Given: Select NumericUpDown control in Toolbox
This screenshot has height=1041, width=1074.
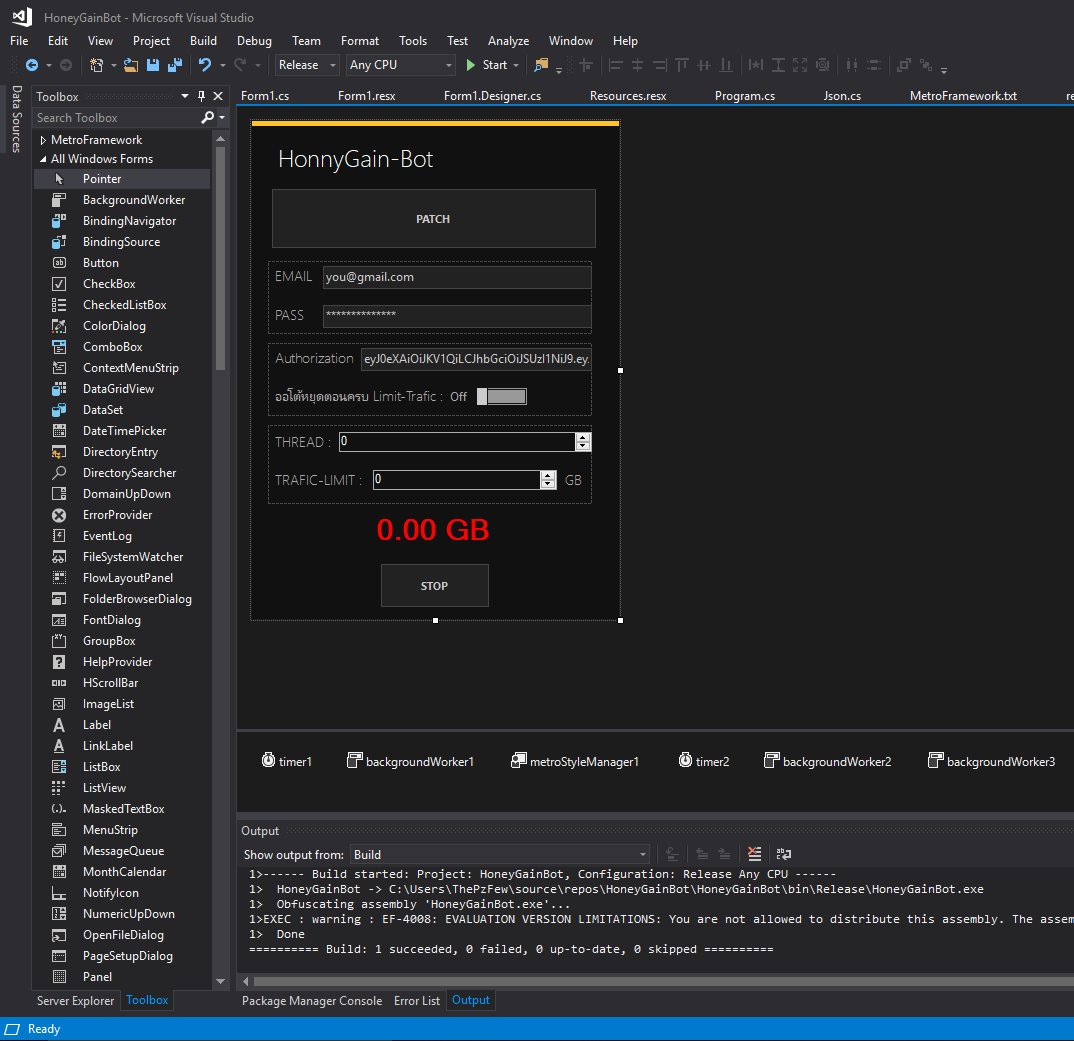Looking at the screenshot, I should [x=122, y=914].
